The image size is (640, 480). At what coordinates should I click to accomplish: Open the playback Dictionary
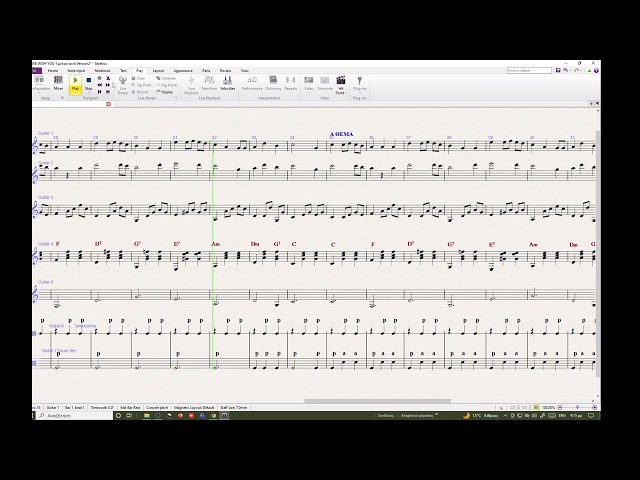coord(273,83)
